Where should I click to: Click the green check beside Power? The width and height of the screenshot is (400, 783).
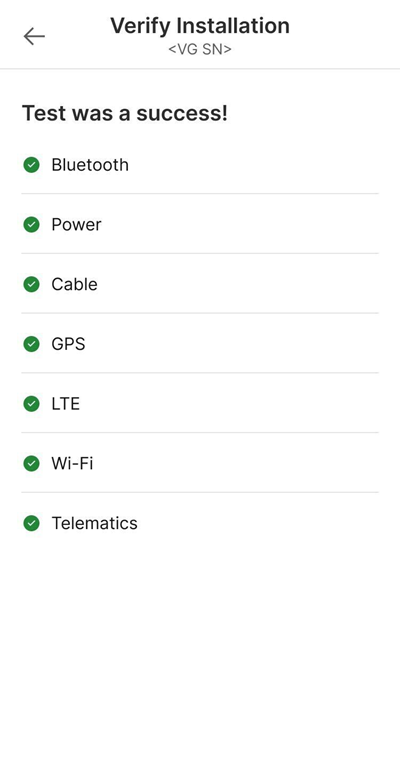(31, 225)
